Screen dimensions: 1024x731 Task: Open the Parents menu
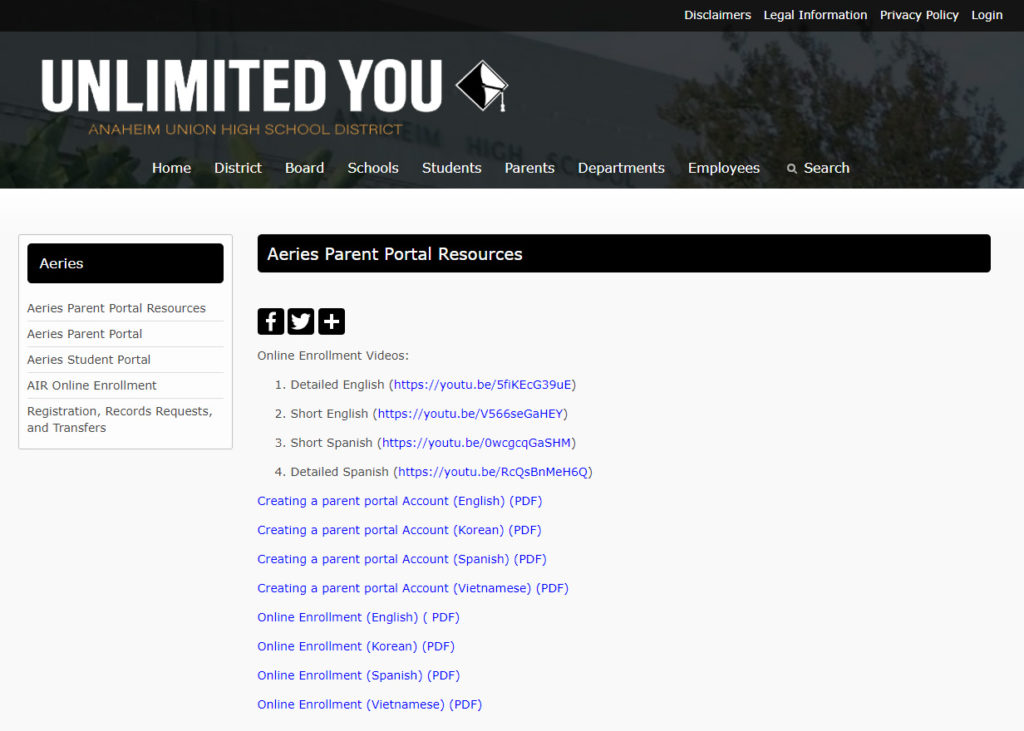[529, 168]
